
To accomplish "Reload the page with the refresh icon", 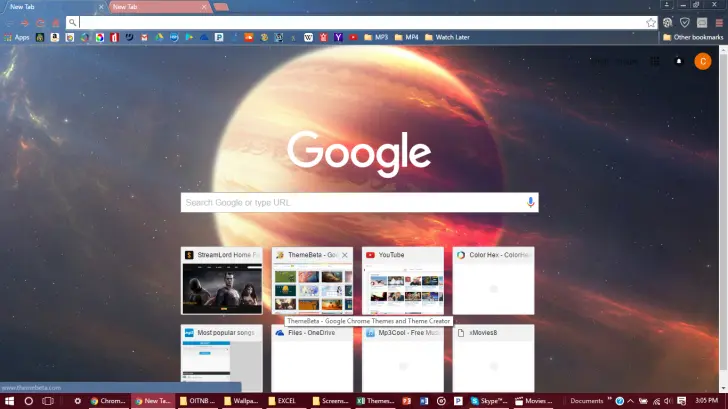I will (x=40, y=23).
